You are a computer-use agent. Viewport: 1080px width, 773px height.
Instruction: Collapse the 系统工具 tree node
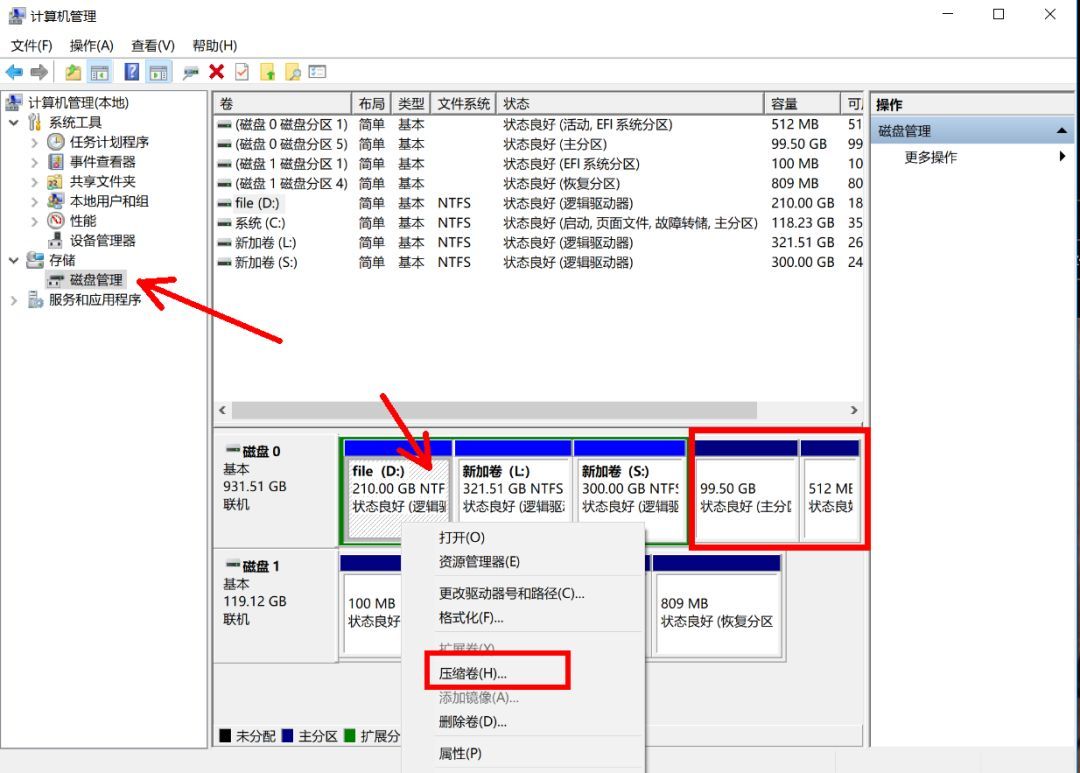[14, 122]
